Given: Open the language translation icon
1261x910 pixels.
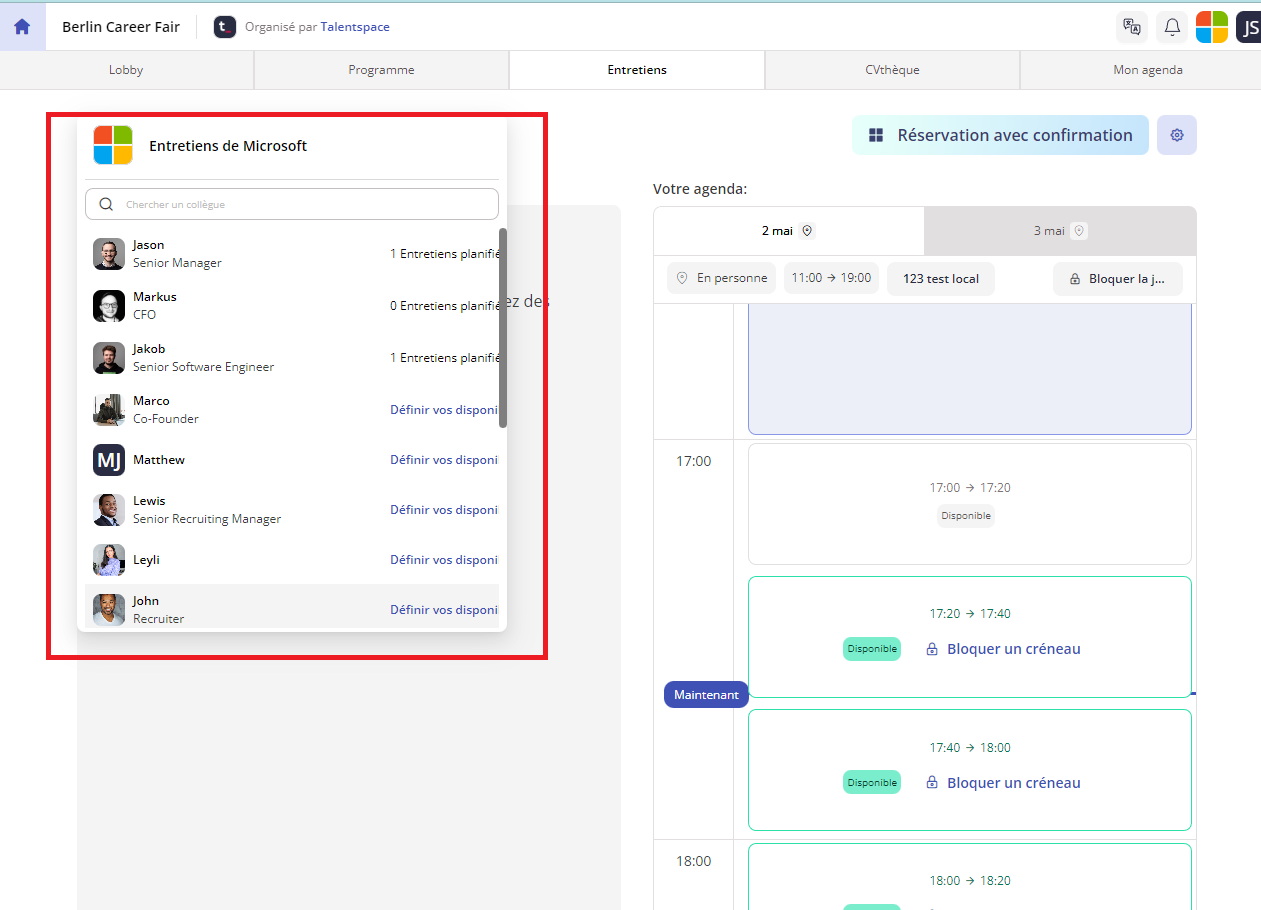Looking at the screenshot, I should 1132,27.
